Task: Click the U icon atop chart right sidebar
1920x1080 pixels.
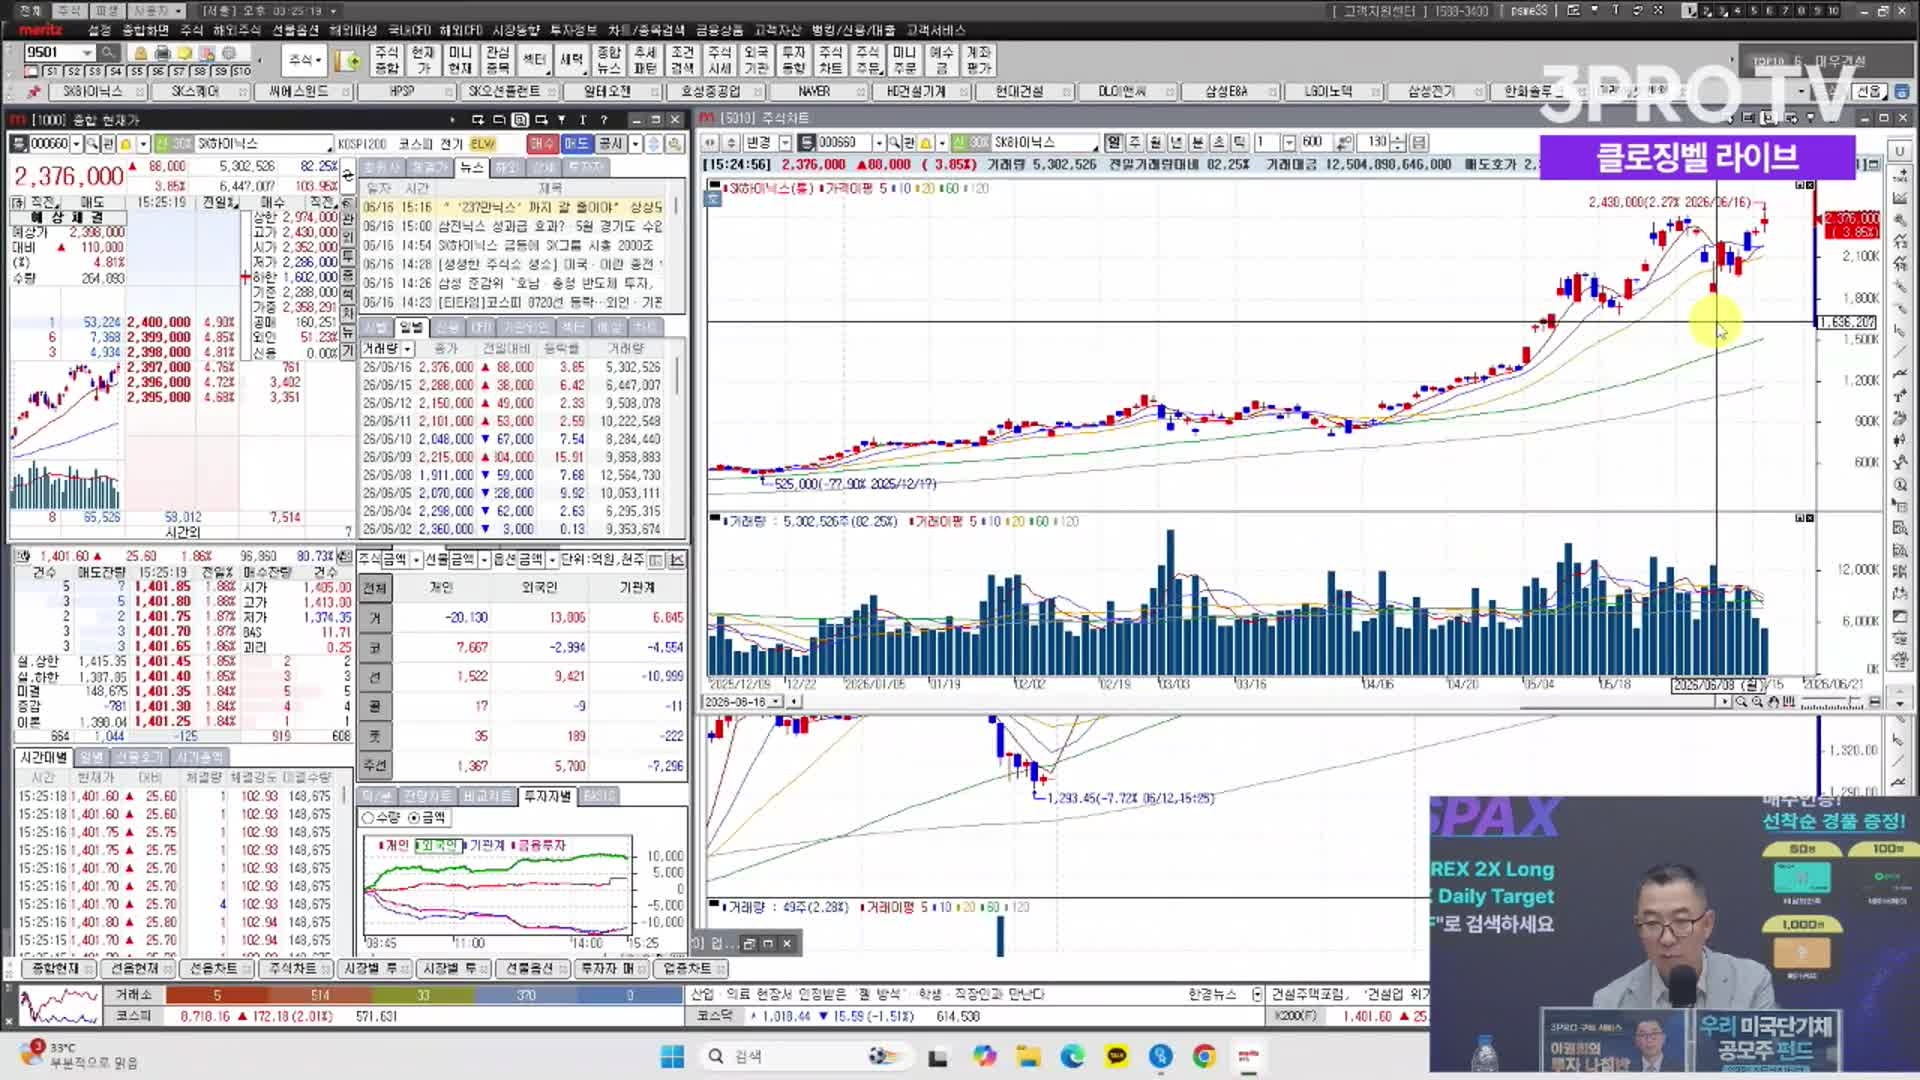Action: click(x=1899, y=152)
